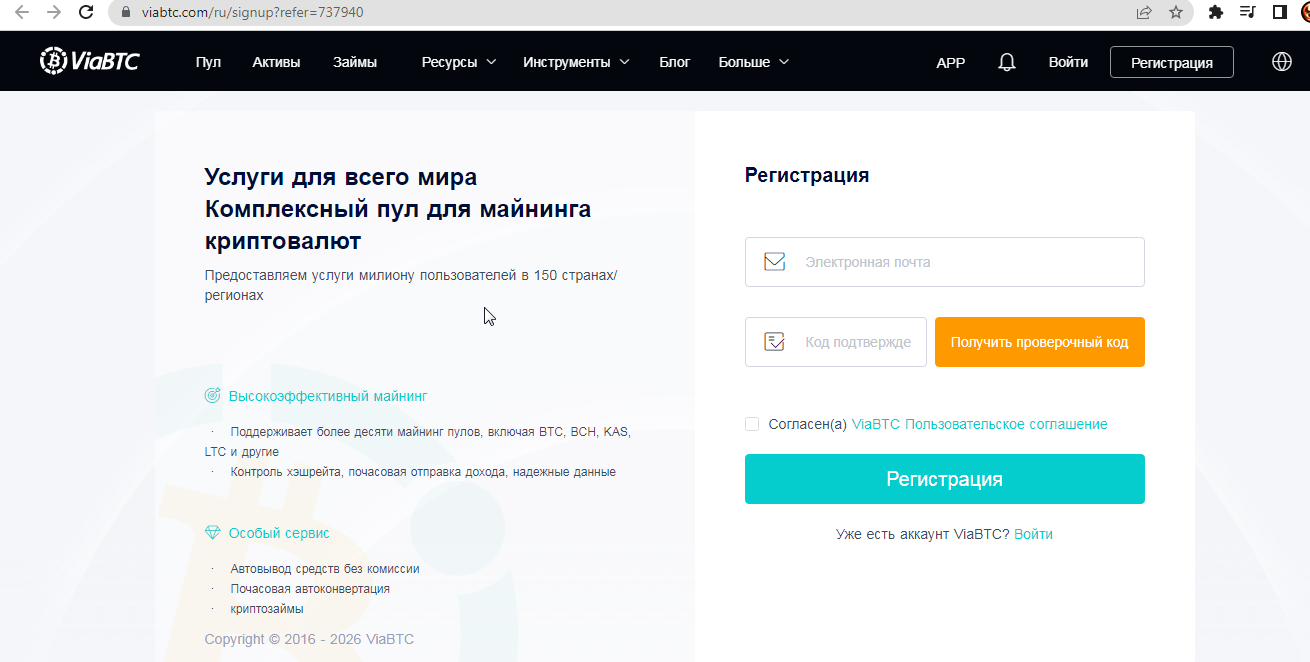Open browser extensions puzzle icon
The width and height of the screenshot is (1310, 662).
click(1216, 13)
